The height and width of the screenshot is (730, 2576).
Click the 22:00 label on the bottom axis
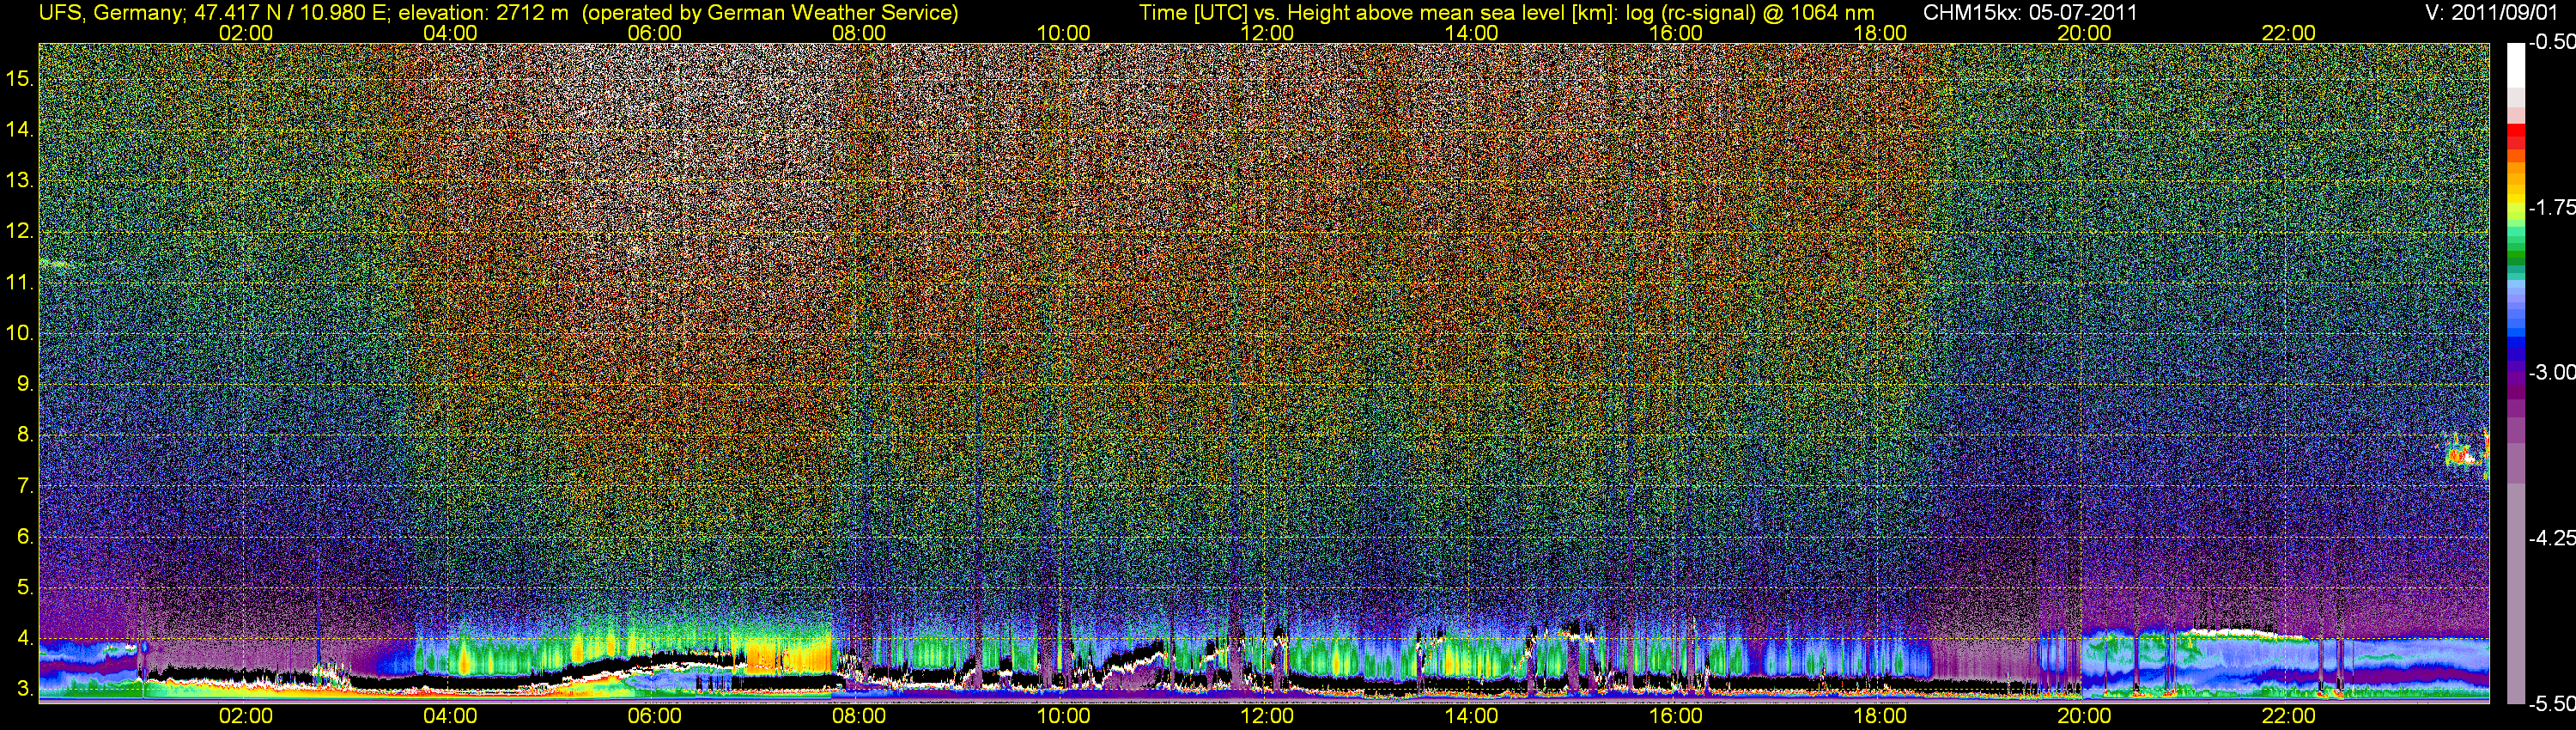click(x=2288, y=716)
